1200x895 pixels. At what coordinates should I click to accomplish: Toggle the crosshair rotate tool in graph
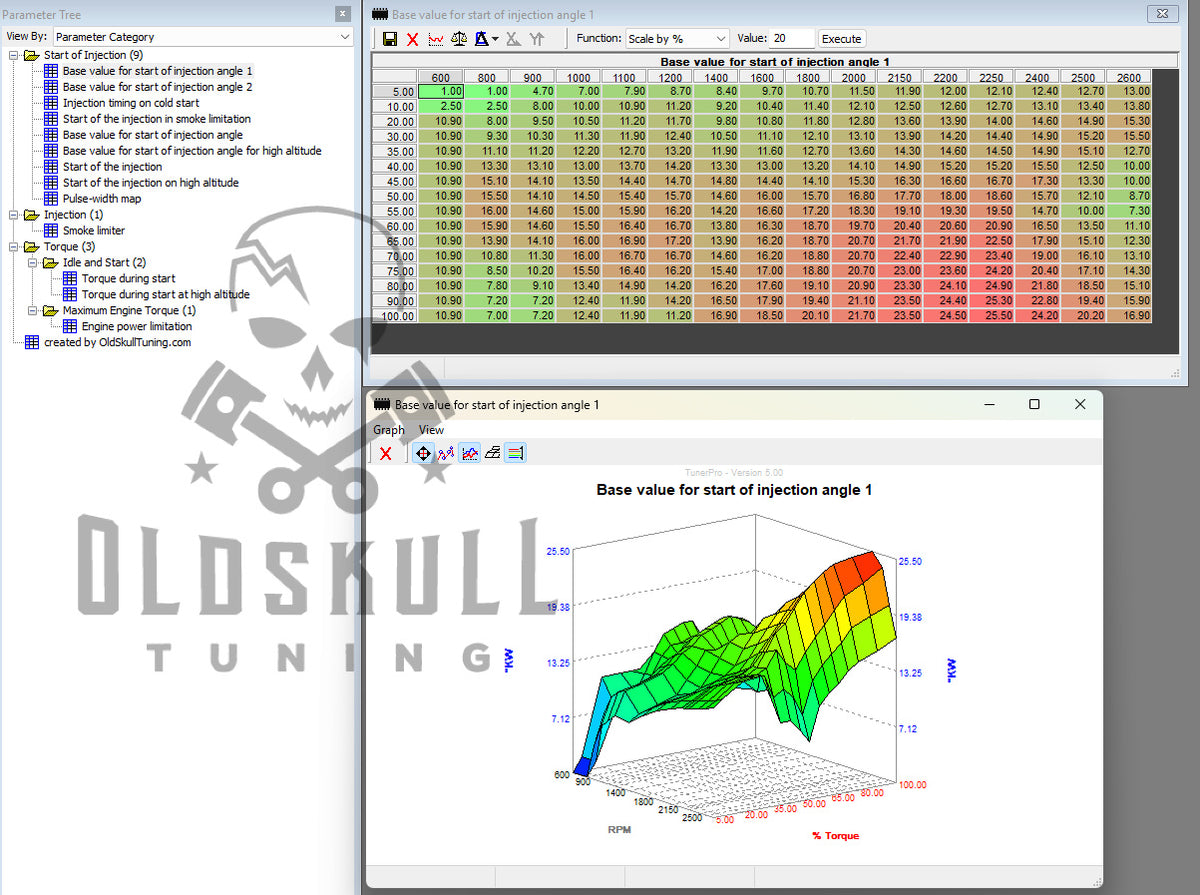click(x=423, y=453)
